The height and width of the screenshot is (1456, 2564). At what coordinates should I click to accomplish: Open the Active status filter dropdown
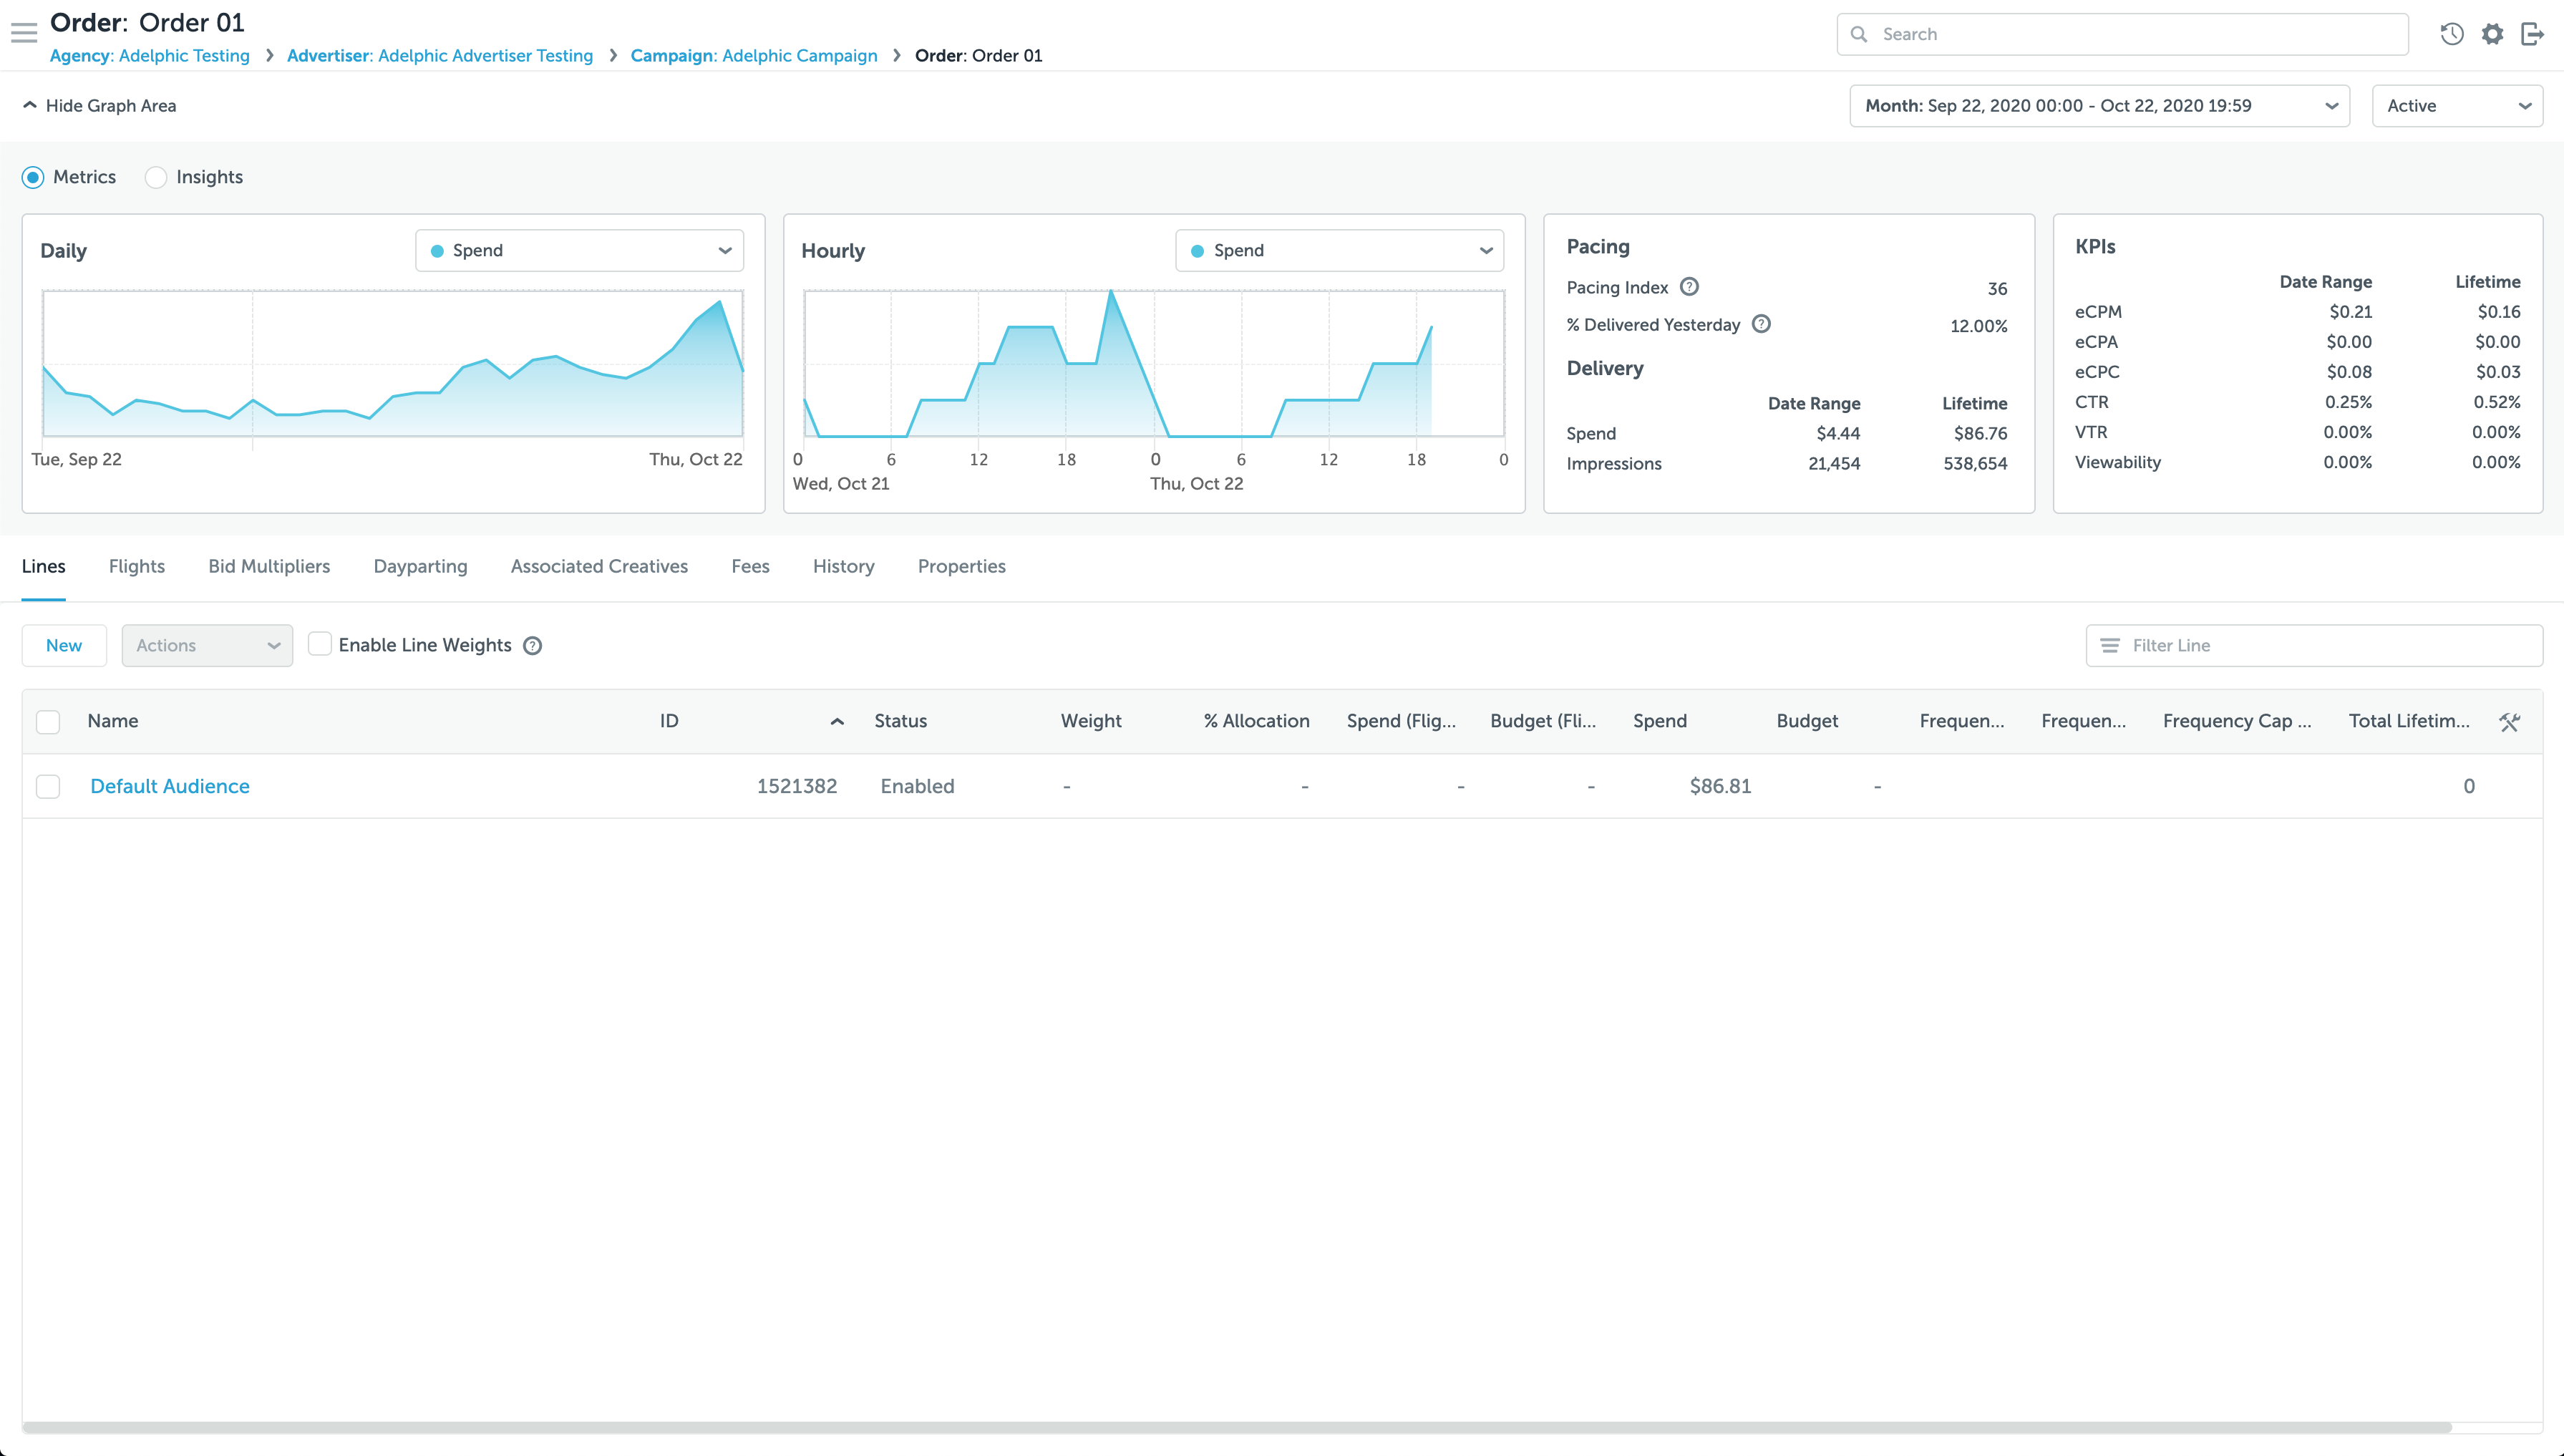pyautogui.click(x=2457, y=105)
